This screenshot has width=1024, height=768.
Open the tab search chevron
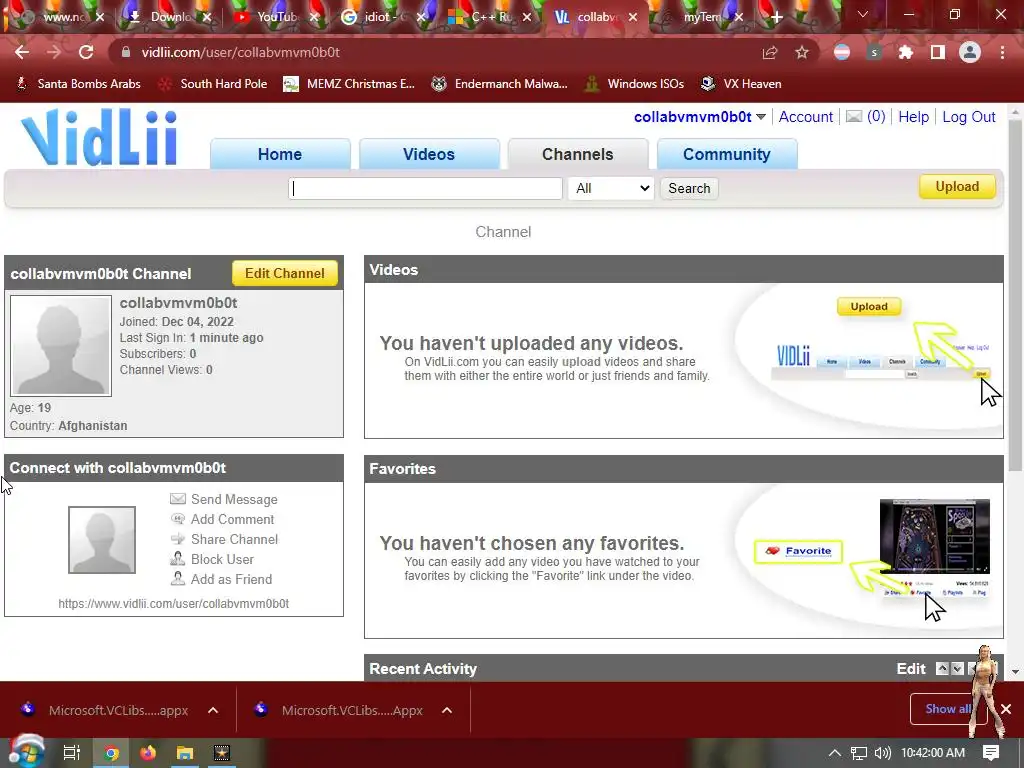coord(863,14)
